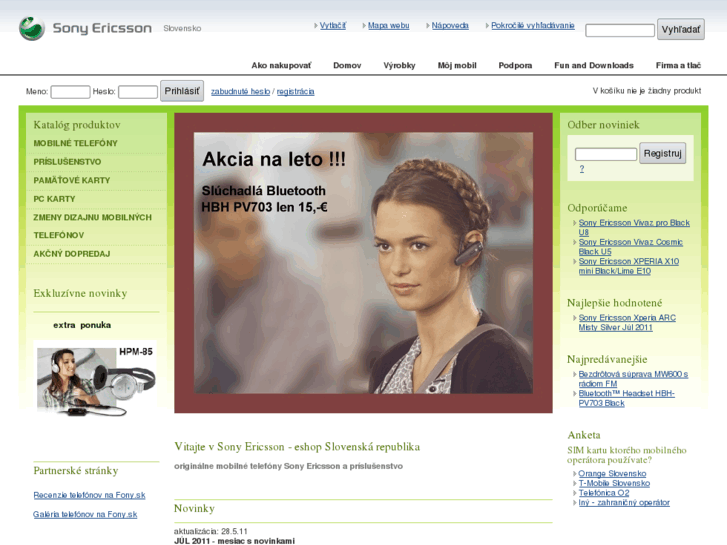Open the Firma a tlač menu
Image resolution: width=727 pixels, height=545 pixels.
(x=678, y=65)
